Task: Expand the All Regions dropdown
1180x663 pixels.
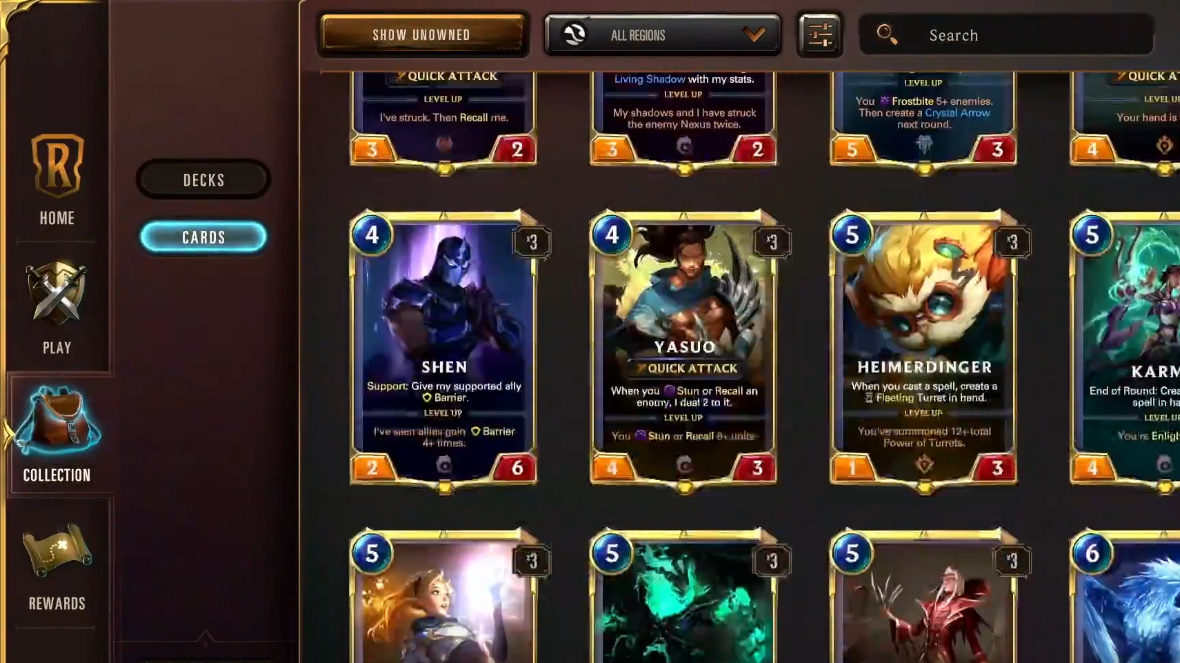Action: [x=662, y=35]
